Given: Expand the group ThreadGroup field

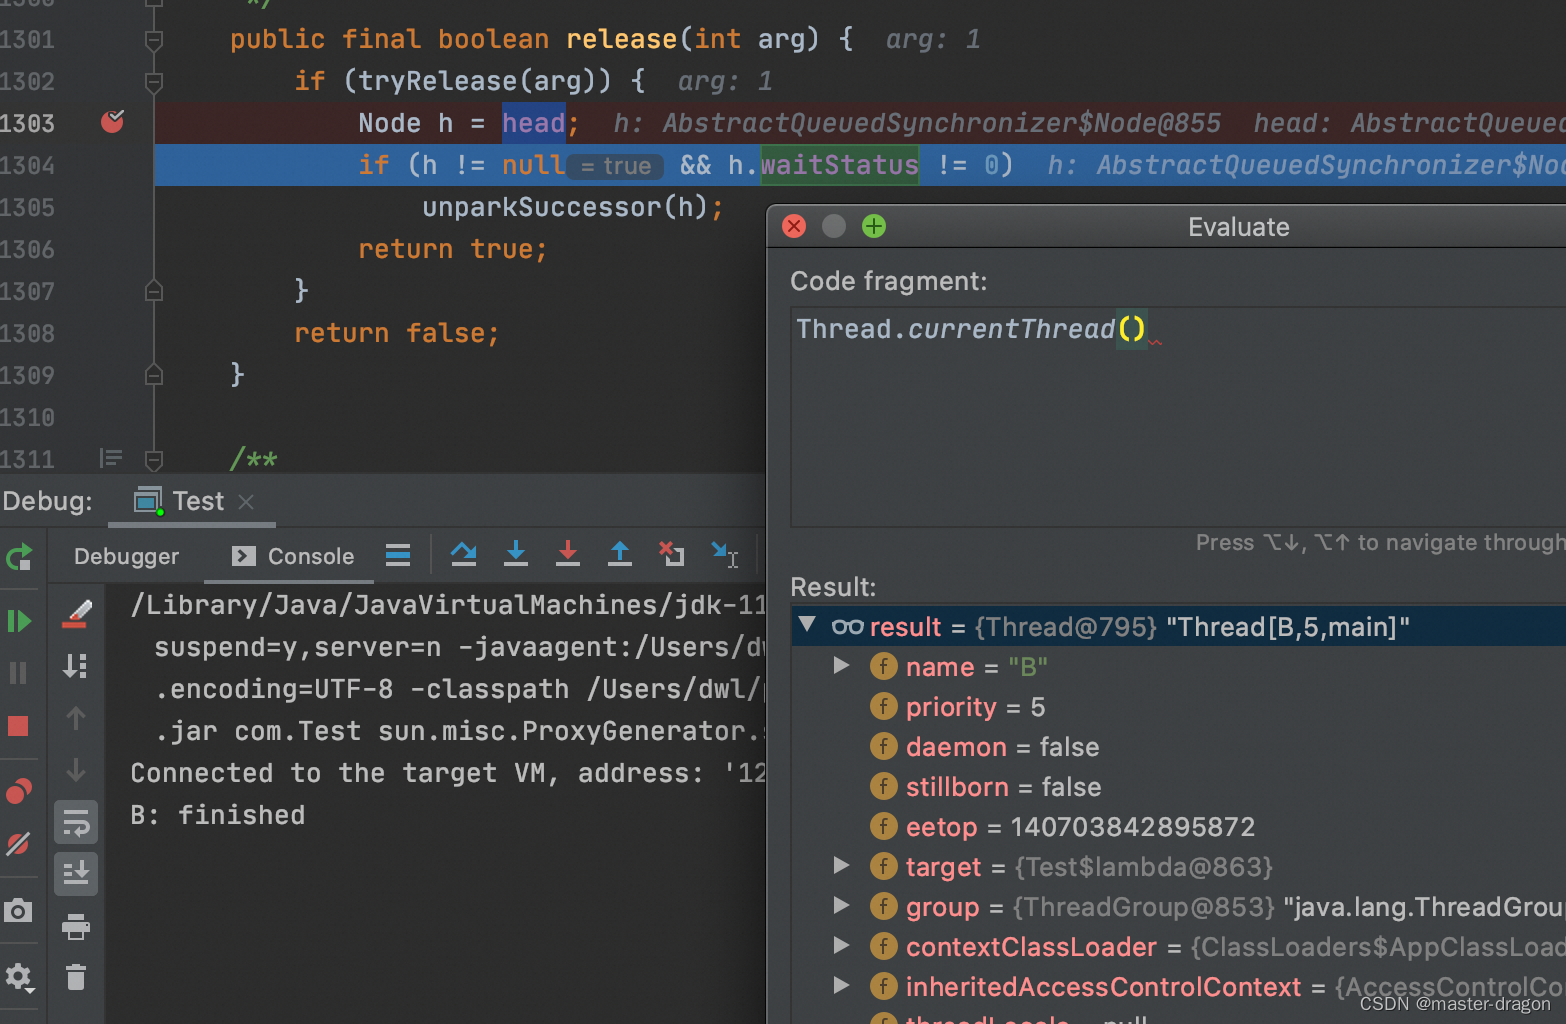Looking at the screenshot, I should (842, 905).
